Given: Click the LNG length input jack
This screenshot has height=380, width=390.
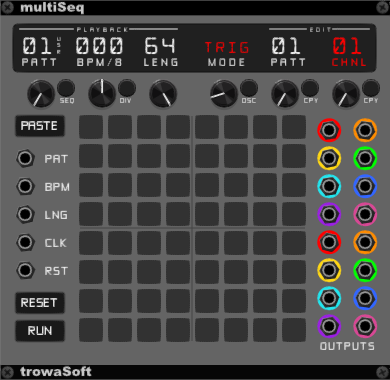Looking at the screenshot, I should tap(25, 214).
